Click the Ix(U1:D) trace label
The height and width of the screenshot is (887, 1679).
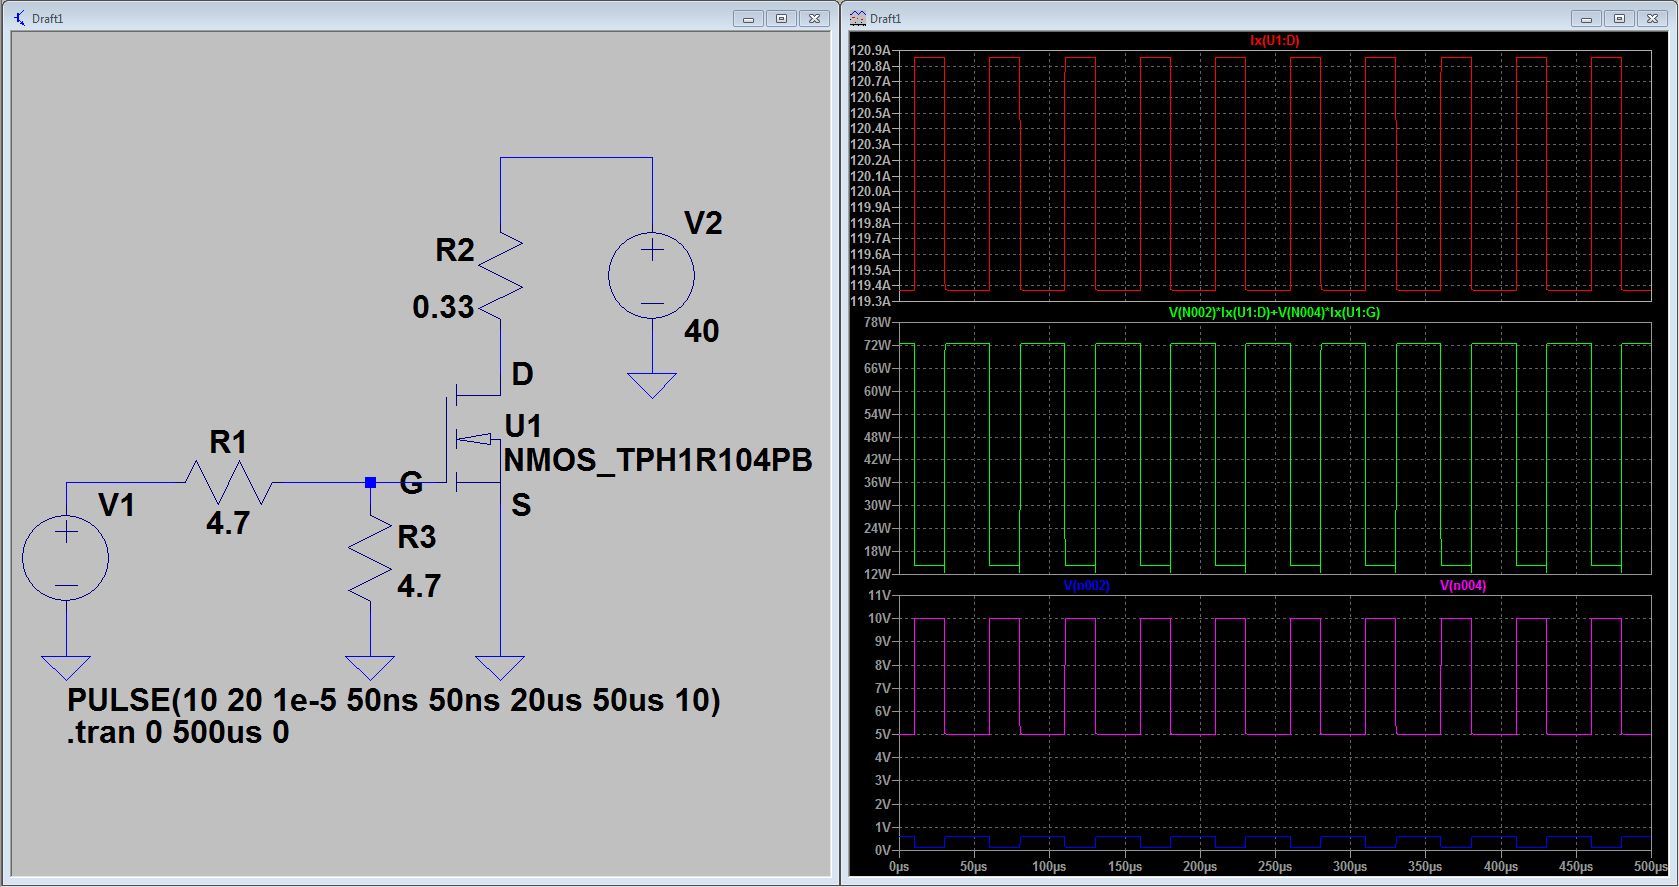tap(1275, 41)
